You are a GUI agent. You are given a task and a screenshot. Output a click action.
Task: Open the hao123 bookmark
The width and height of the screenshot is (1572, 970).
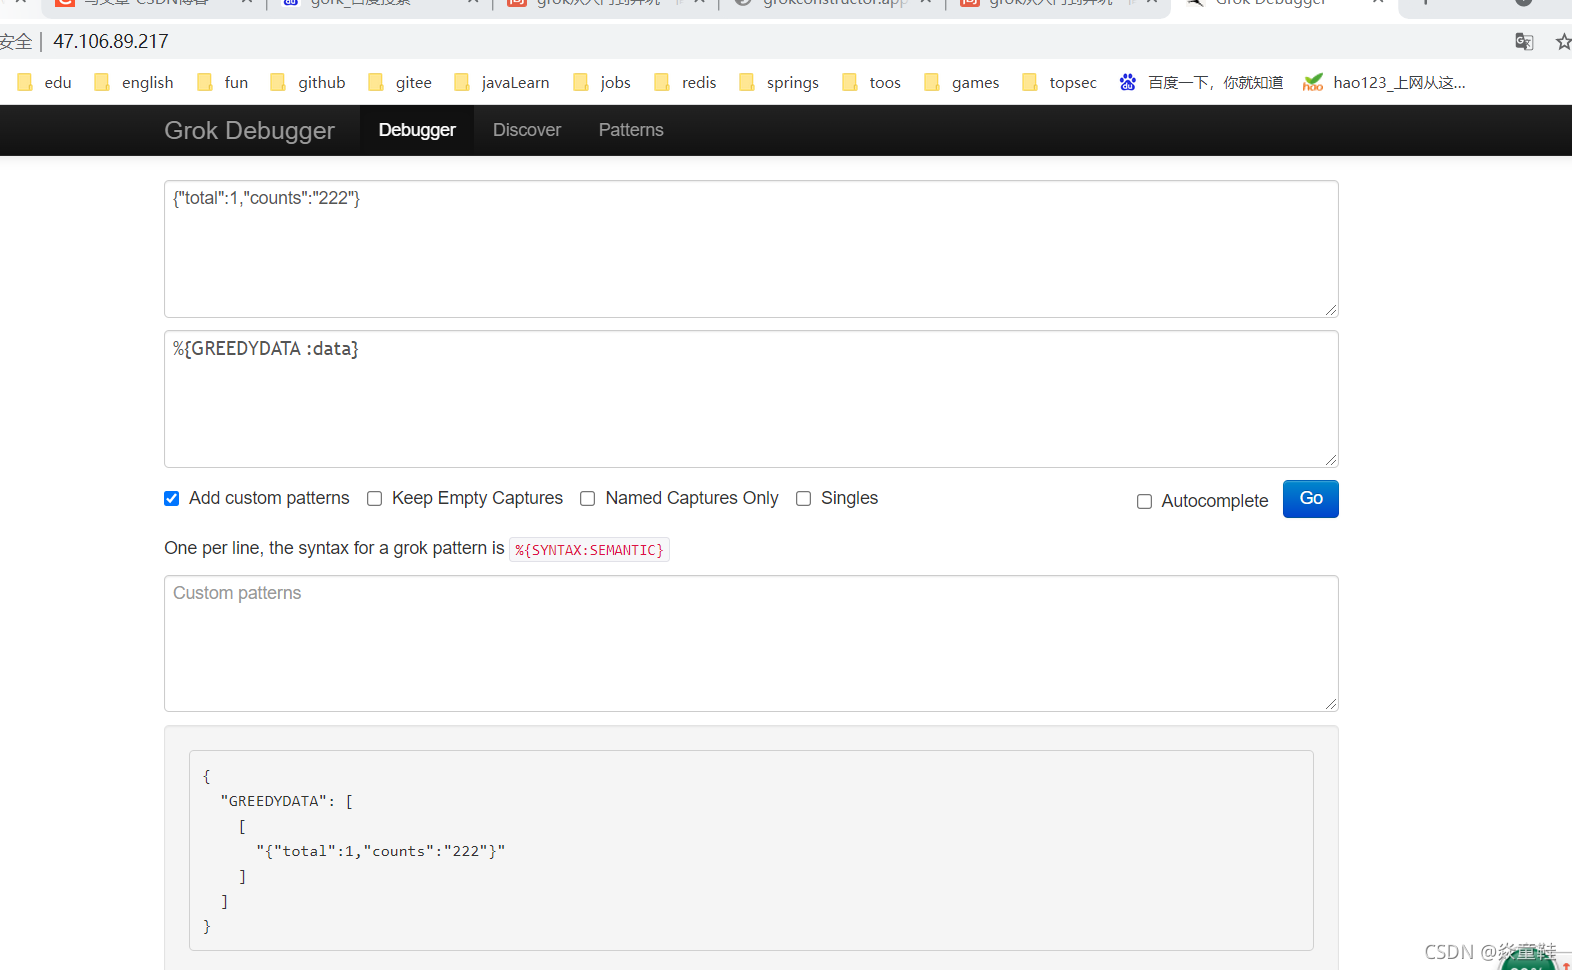[x=1384, y=83]
